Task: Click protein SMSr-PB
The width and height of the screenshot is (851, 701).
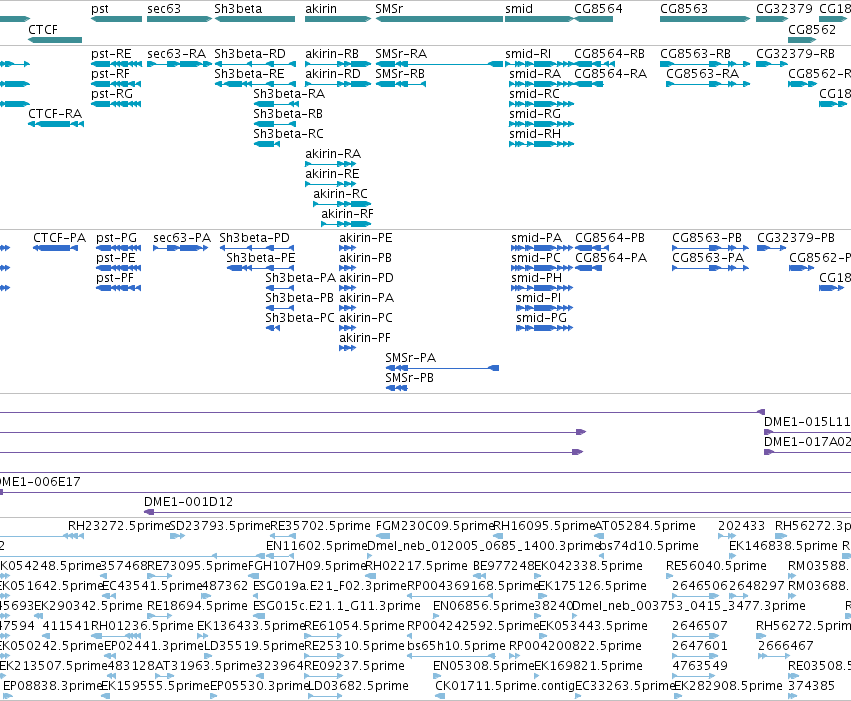Action: 410,378
